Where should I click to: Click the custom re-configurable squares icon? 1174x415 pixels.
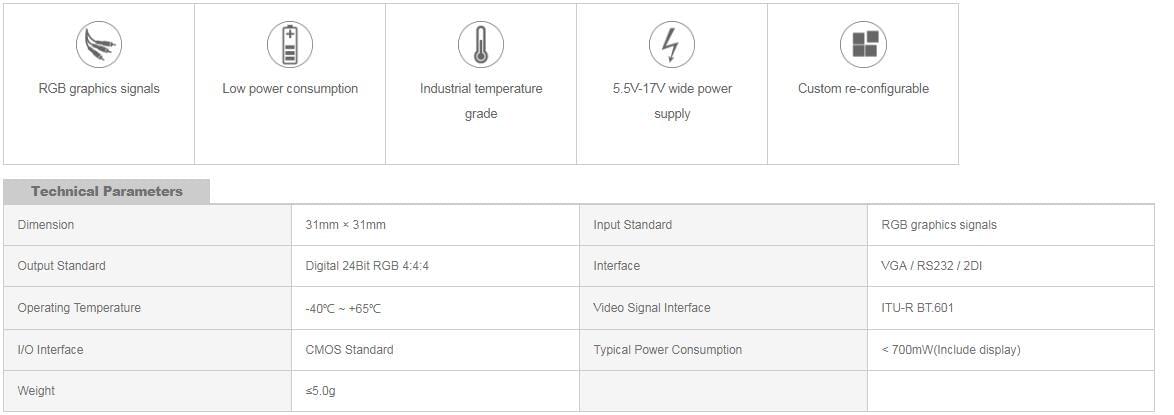tap(863, 44)
